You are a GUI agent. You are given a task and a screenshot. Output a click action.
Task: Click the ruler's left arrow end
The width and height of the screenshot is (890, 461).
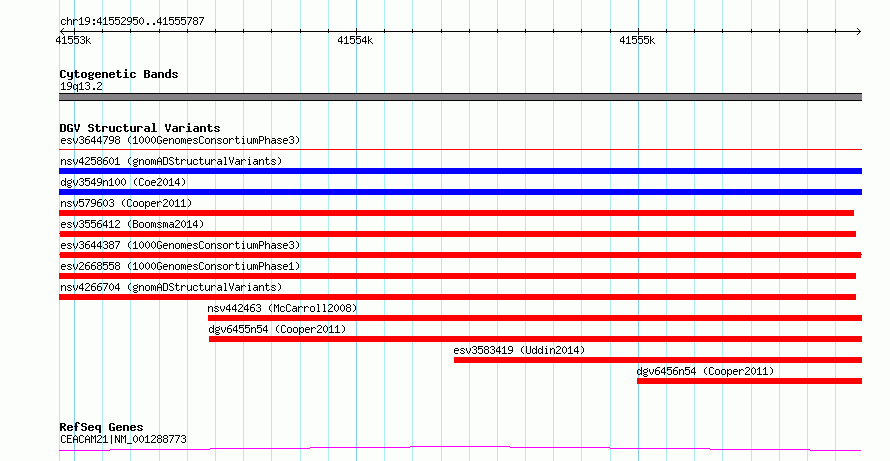[x=62, y=32]
